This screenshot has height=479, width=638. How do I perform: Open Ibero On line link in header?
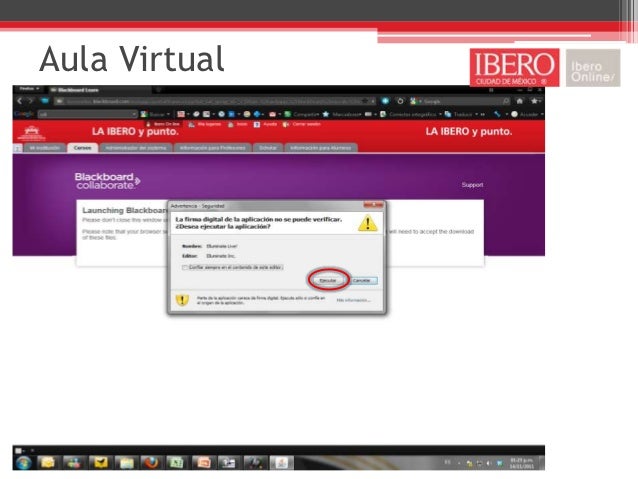pos(163,124)
